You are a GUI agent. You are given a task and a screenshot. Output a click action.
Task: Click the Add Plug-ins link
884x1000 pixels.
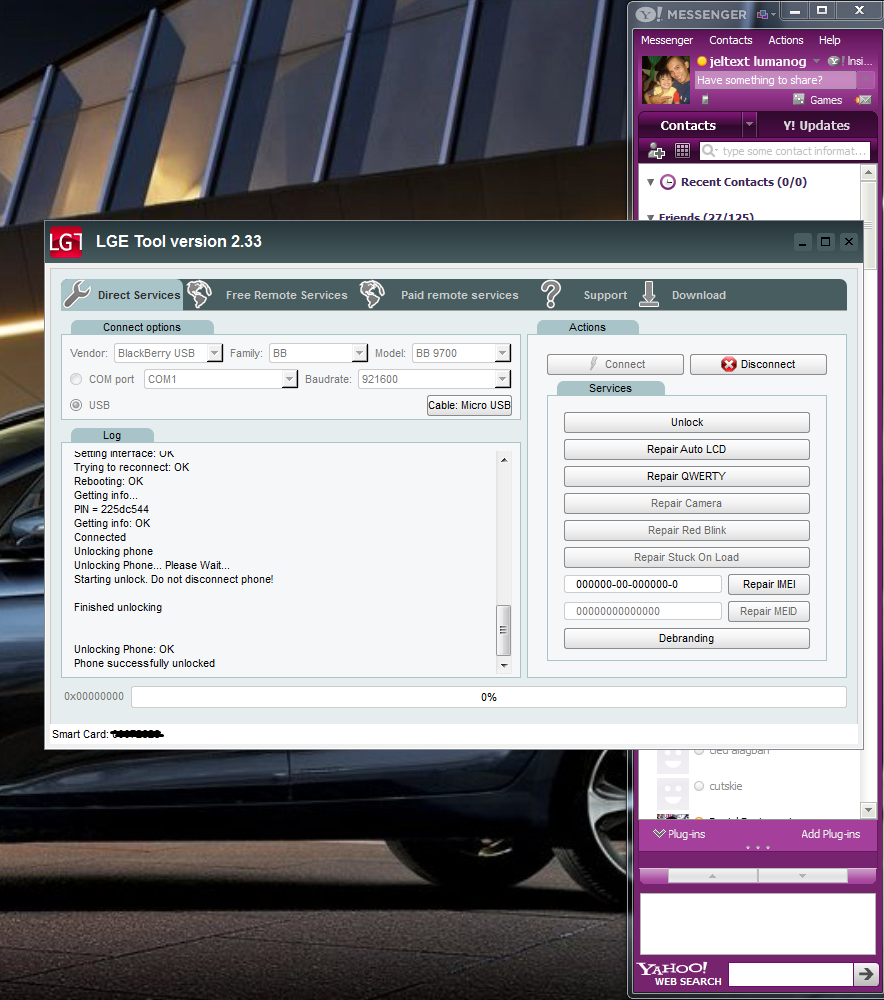pyautogui.click(x=830, y=834)
